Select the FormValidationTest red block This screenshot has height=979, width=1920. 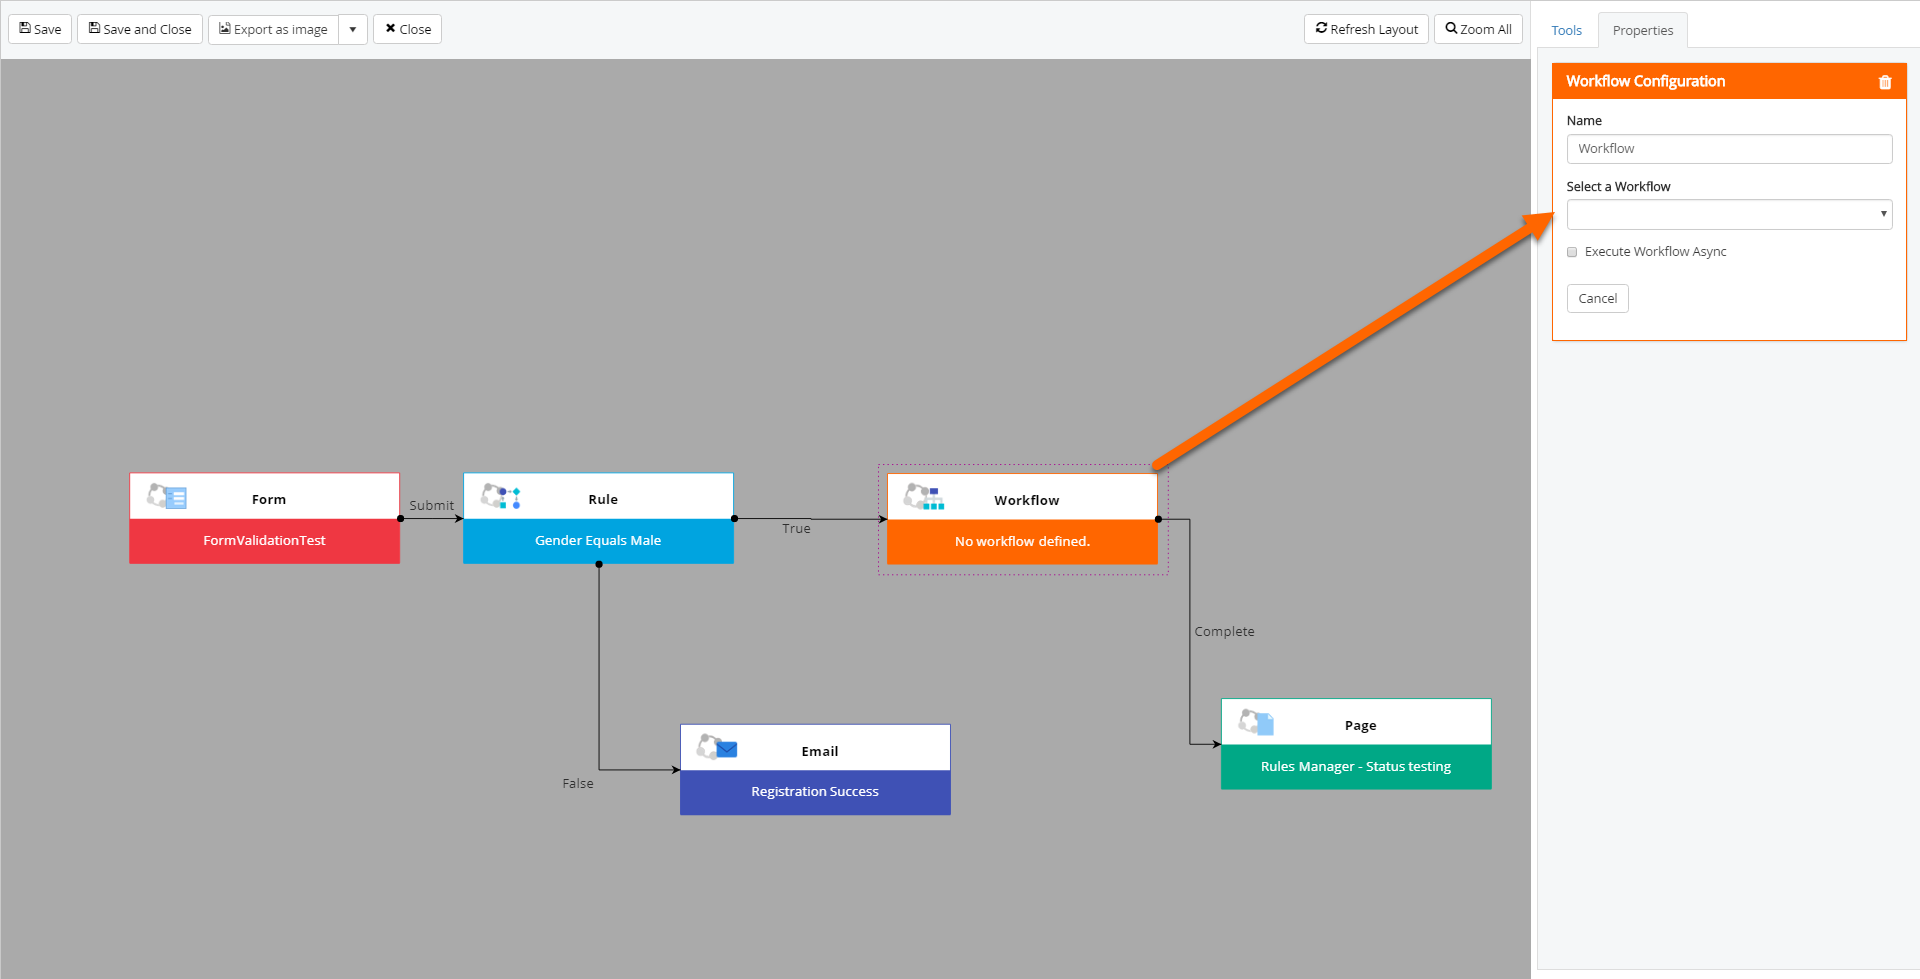(x=264, y=541)
